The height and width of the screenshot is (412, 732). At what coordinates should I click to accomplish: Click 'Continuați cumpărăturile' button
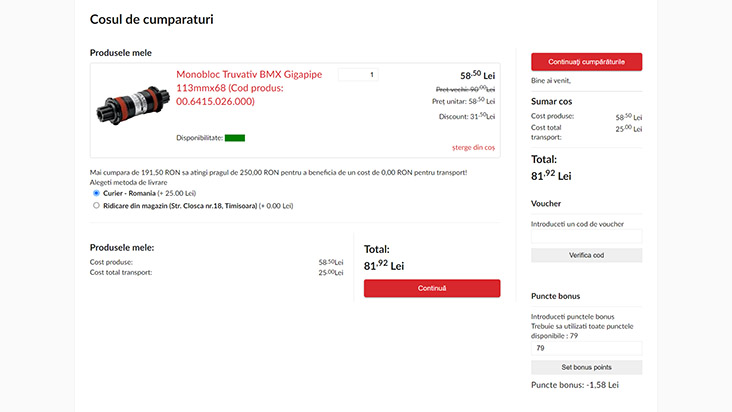[x=586, y=62]
